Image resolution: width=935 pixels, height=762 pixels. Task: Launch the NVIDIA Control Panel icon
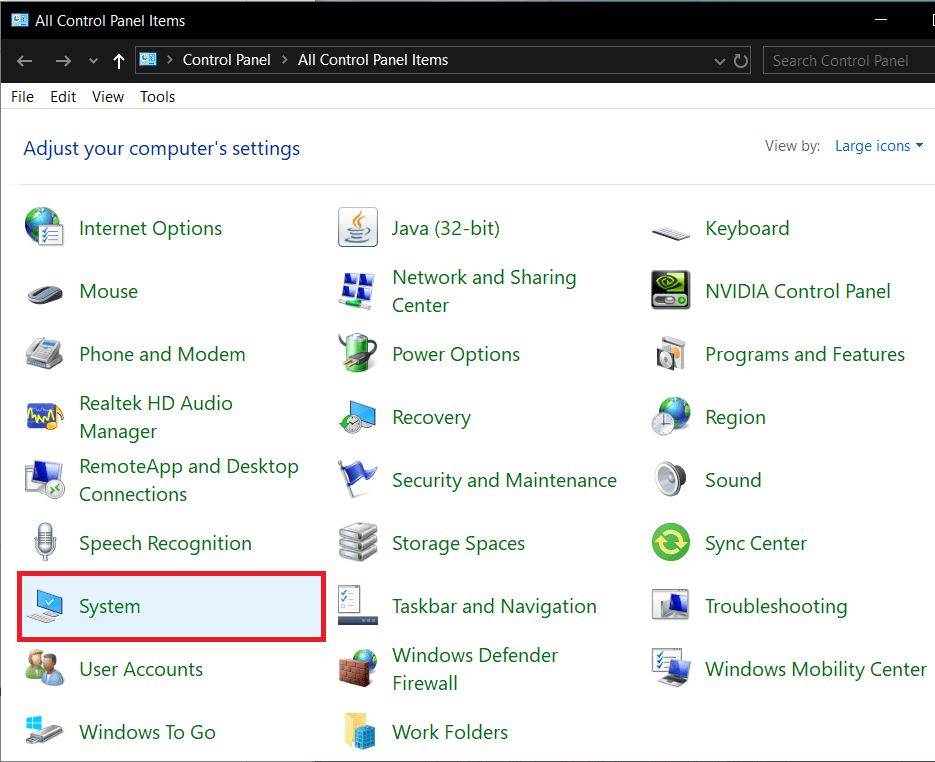click(671, 290)
